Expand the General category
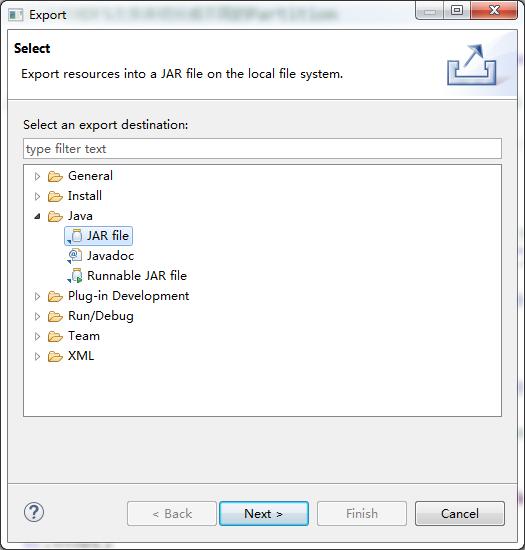Screen dimensions: 525x550 coord(37,176)
